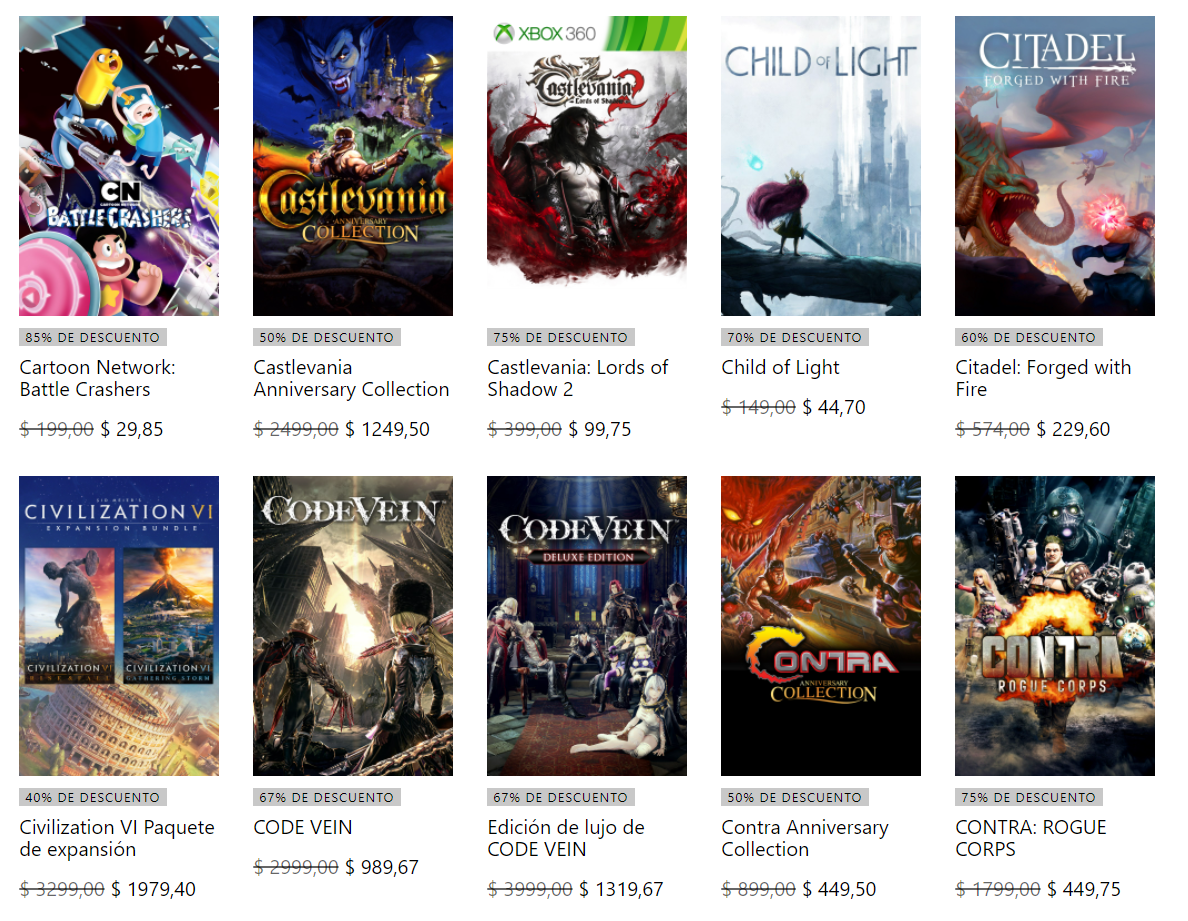Open Contra Rogue Corps cover art

pos(1055,626)
